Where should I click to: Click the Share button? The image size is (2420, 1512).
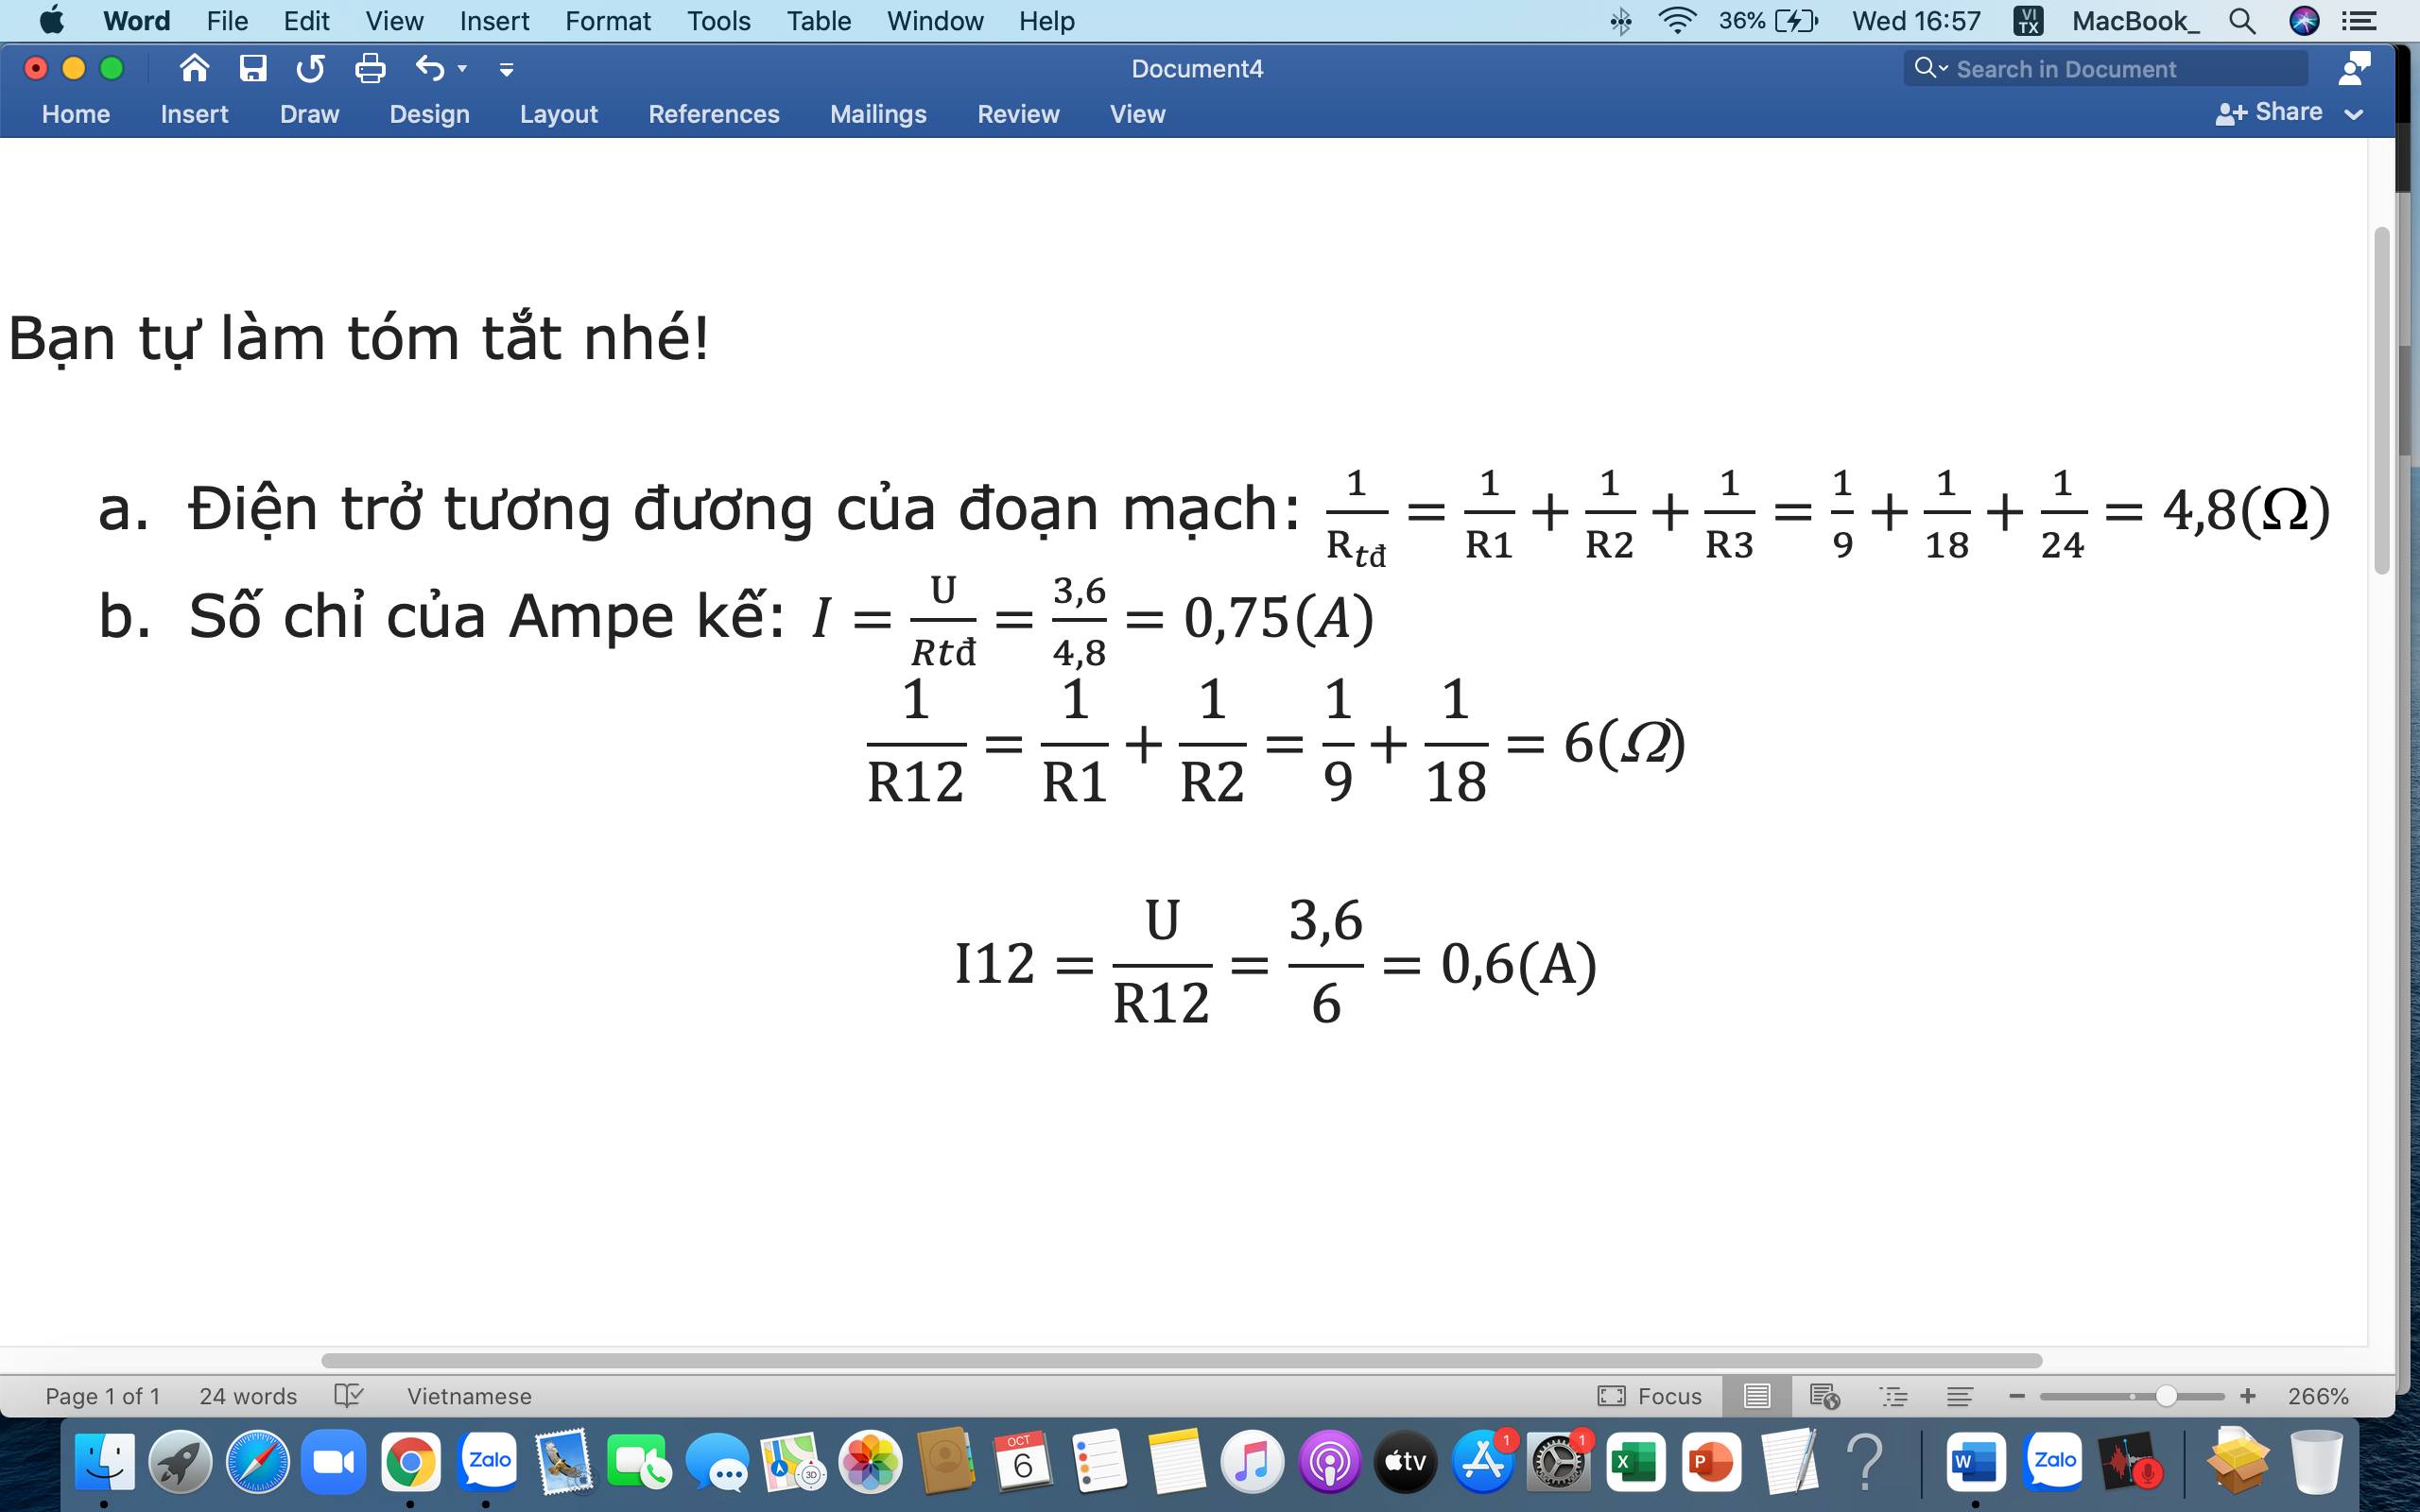click(x=2268, y=112)
